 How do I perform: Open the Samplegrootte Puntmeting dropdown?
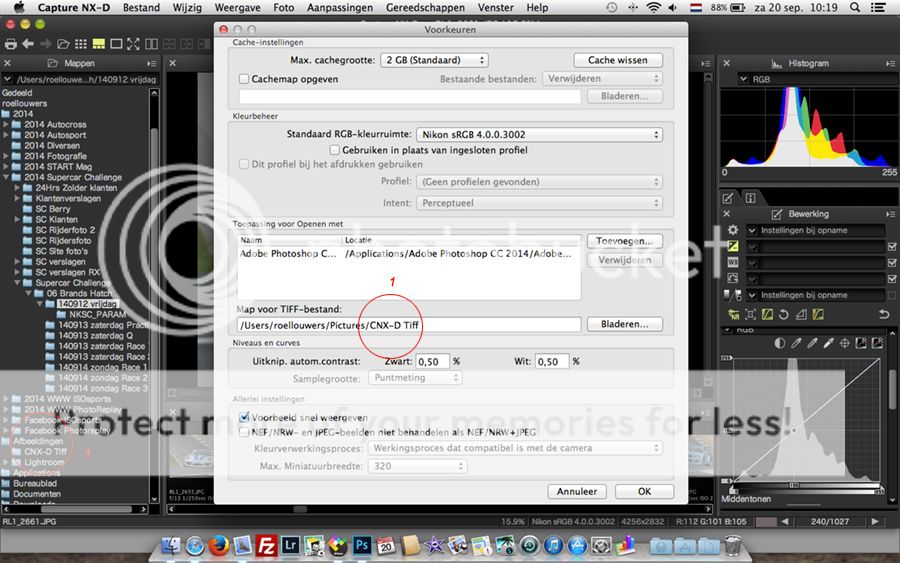pos(416,378)
